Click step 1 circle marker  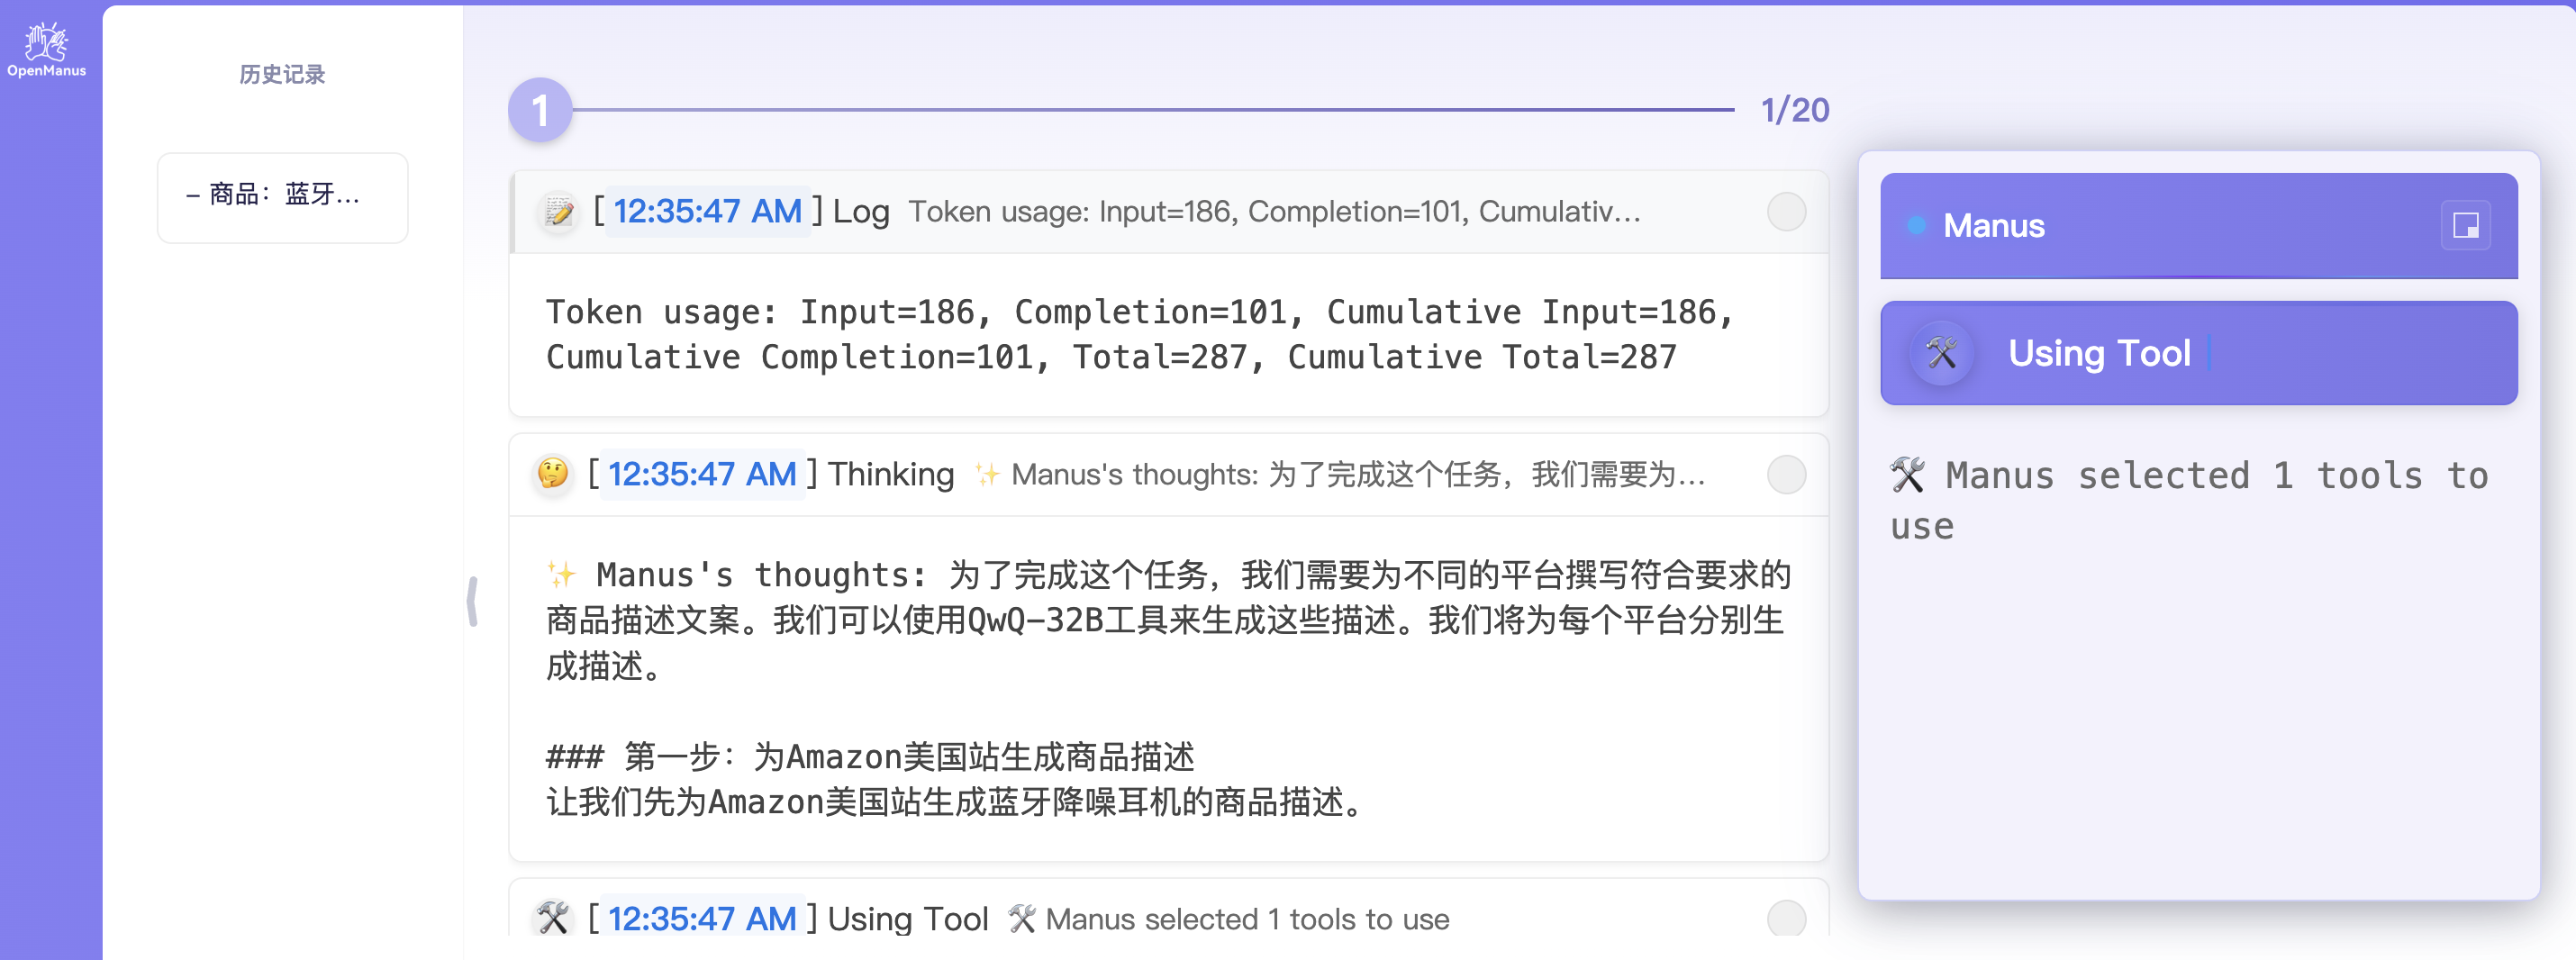tap(540, 110)
